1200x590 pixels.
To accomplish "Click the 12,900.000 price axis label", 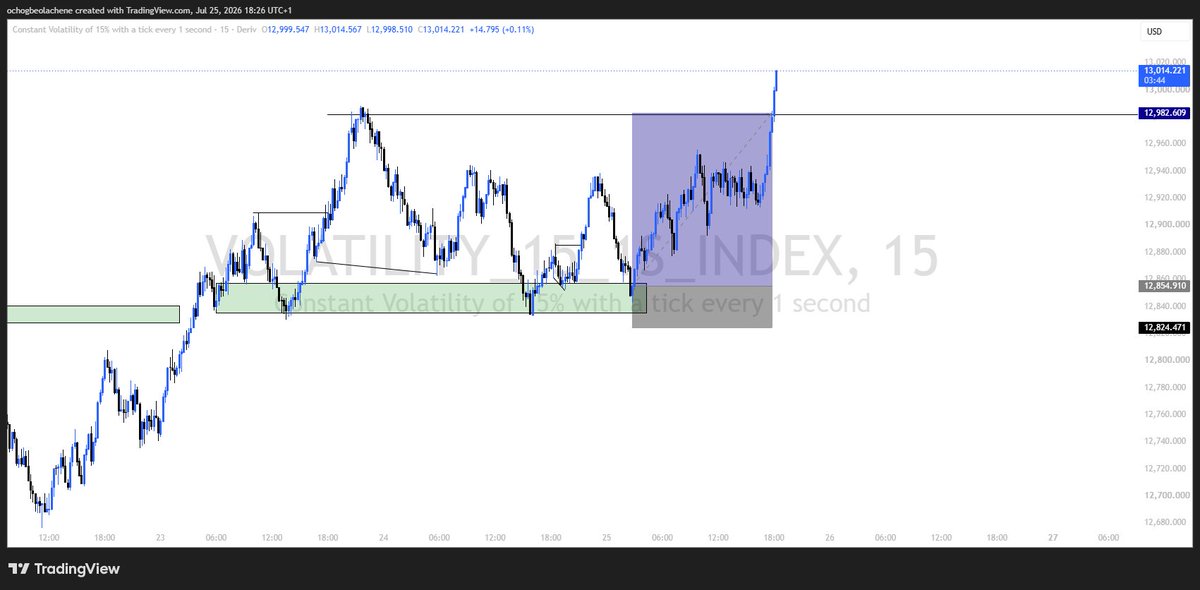I will pyautogui.click(x=1165, y=225).
